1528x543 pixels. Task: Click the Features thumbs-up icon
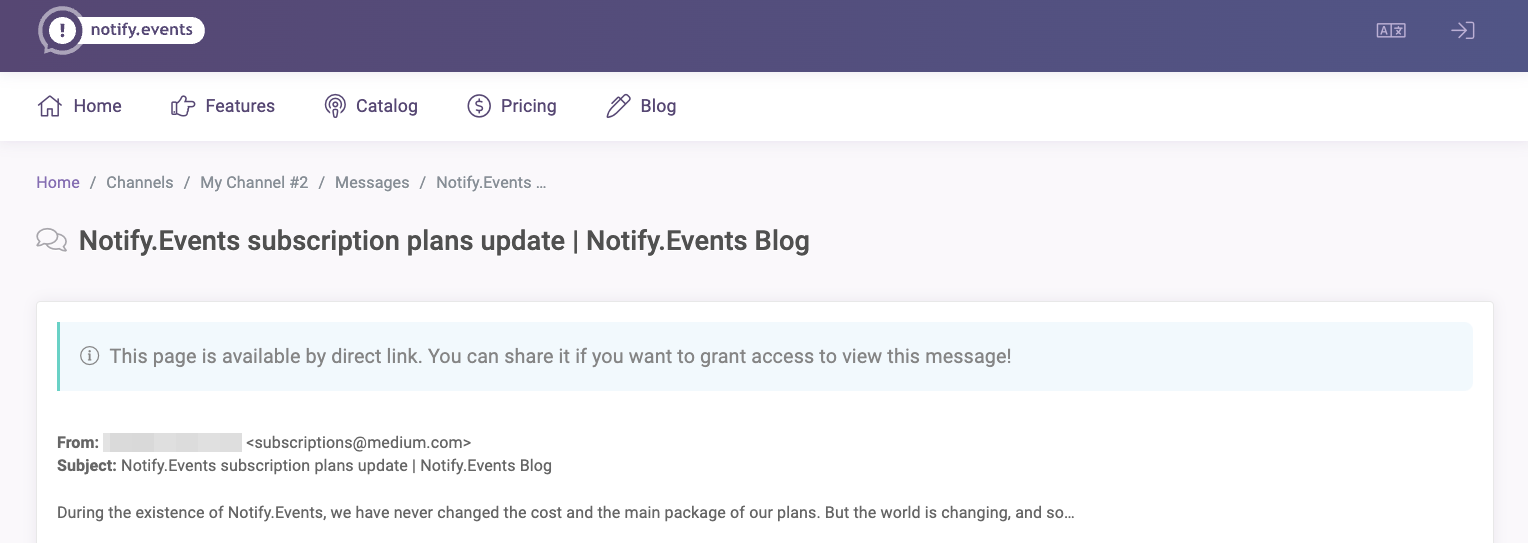183,106
